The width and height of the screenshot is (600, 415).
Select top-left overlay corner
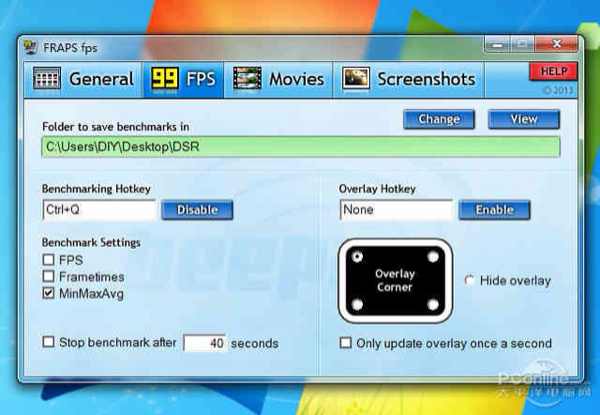357,257
